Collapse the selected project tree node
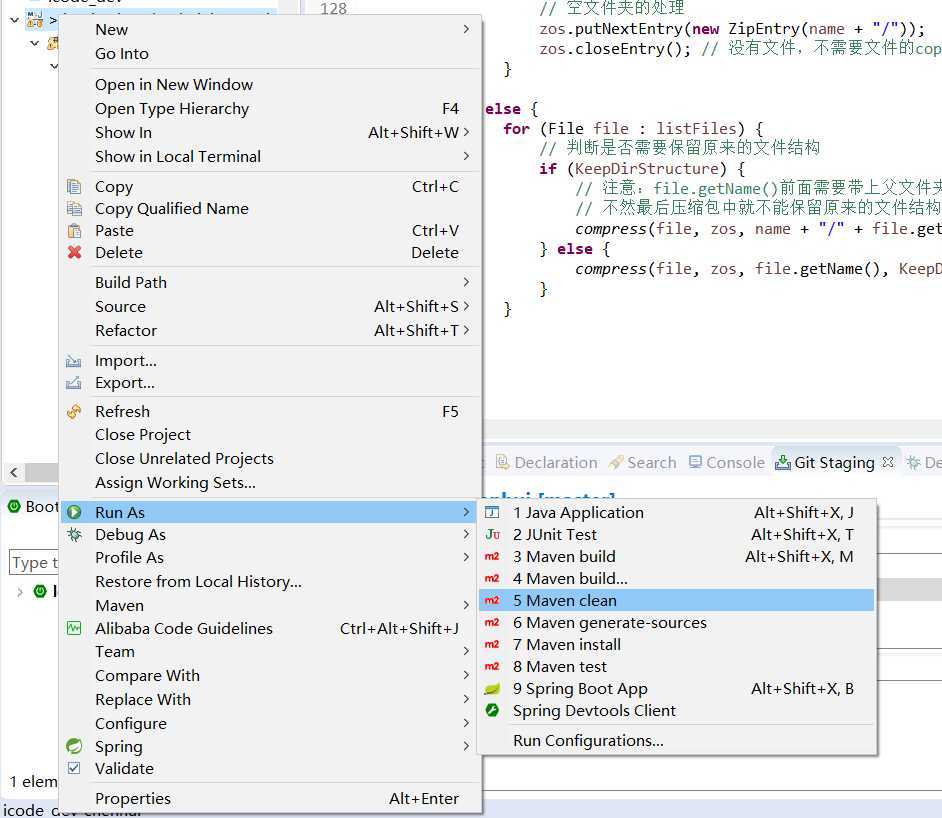This screenshot has width=942, height=818. pos(14,20)
